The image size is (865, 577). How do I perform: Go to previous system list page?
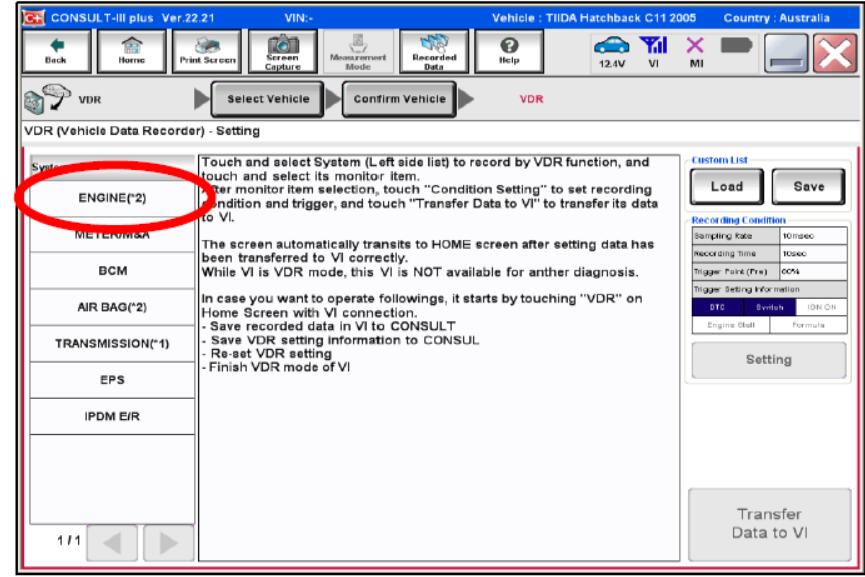tap(113, 543)
